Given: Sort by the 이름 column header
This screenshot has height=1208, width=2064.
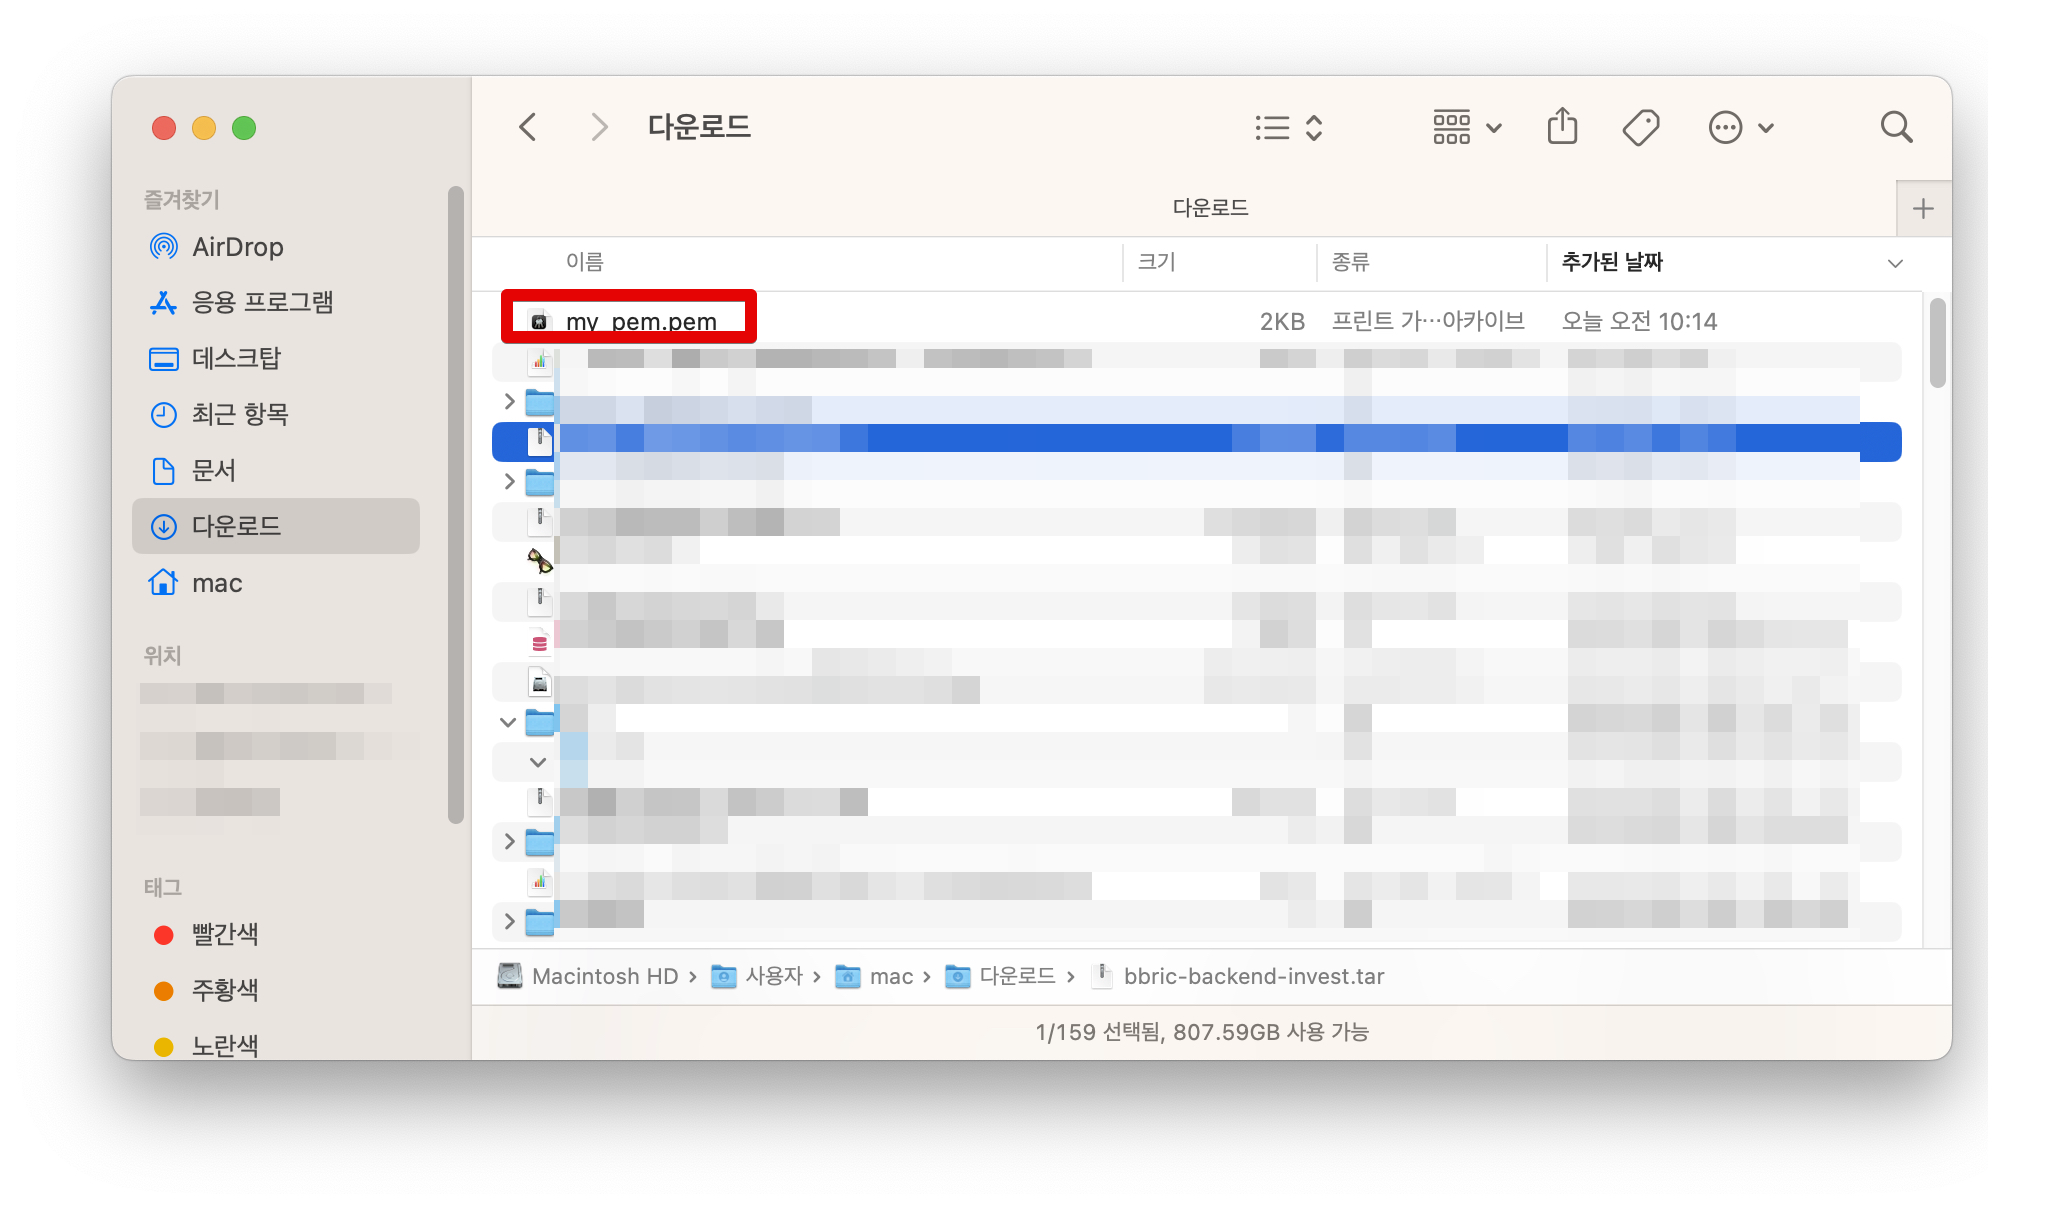Looking at the screenshot, I should (x=585, y=262).
